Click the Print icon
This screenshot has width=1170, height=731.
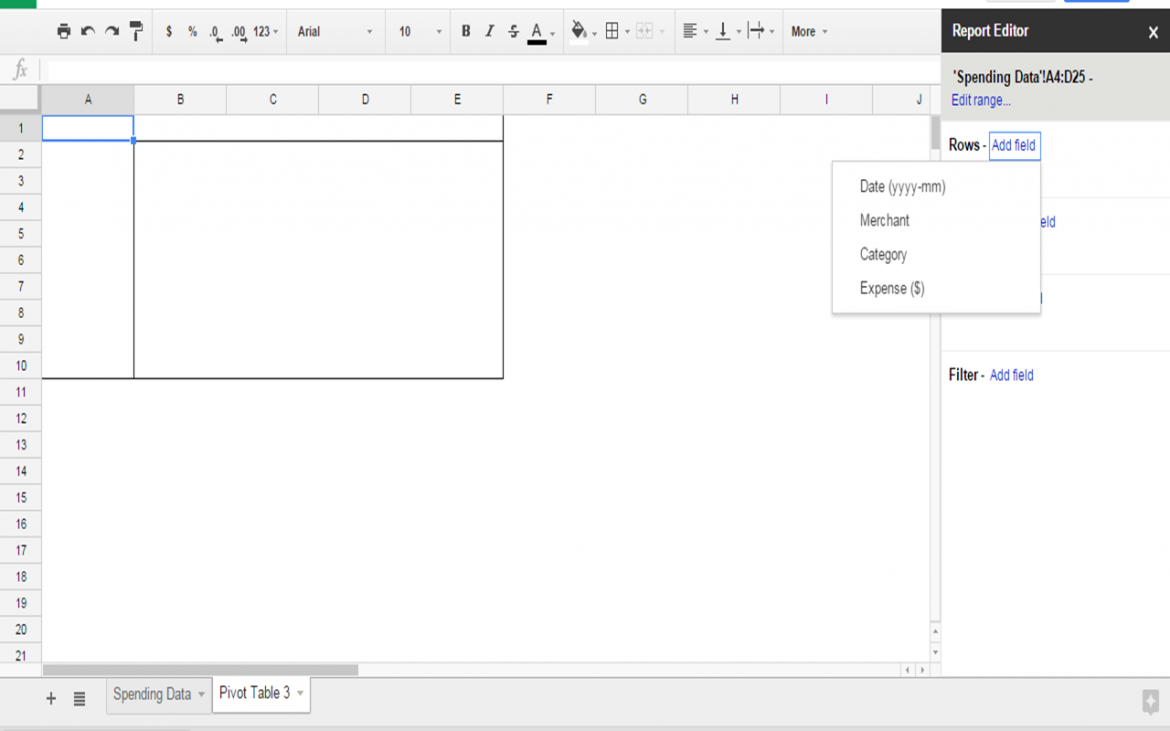point(63,31)
